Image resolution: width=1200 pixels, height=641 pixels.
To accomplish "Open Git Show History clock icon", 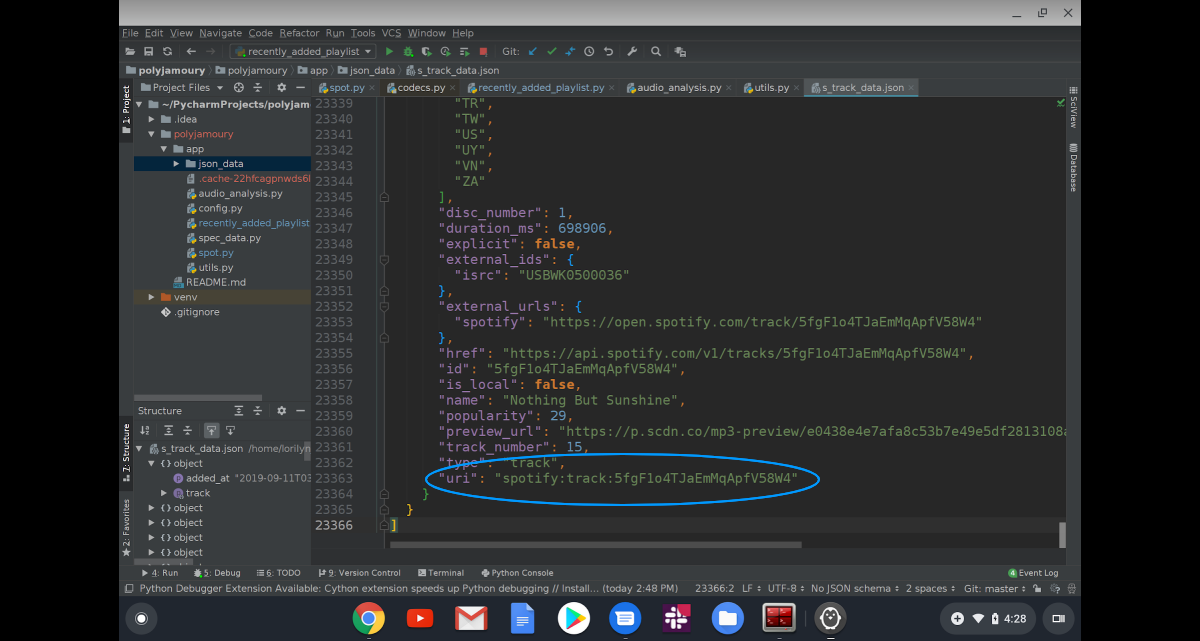I will pyautogui.click(x=589, y=51).
